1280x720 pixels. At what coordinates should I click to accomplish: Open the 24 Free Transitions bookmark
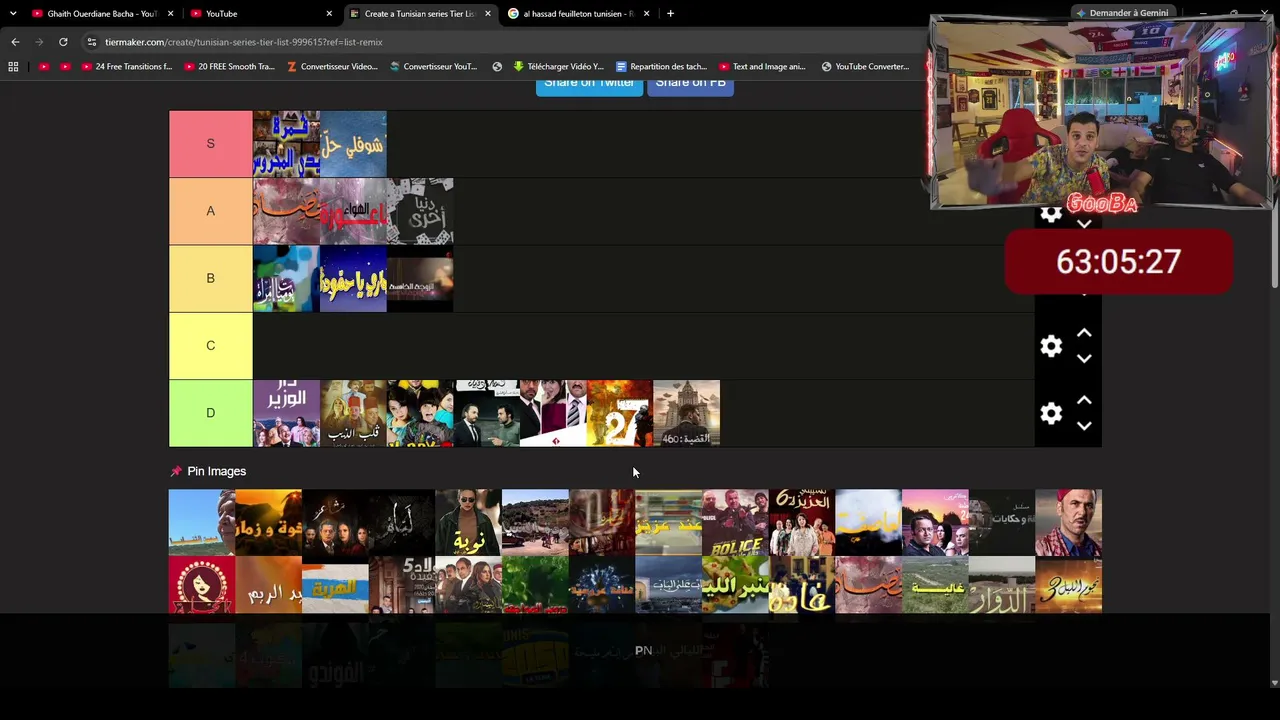pos(126,67)
